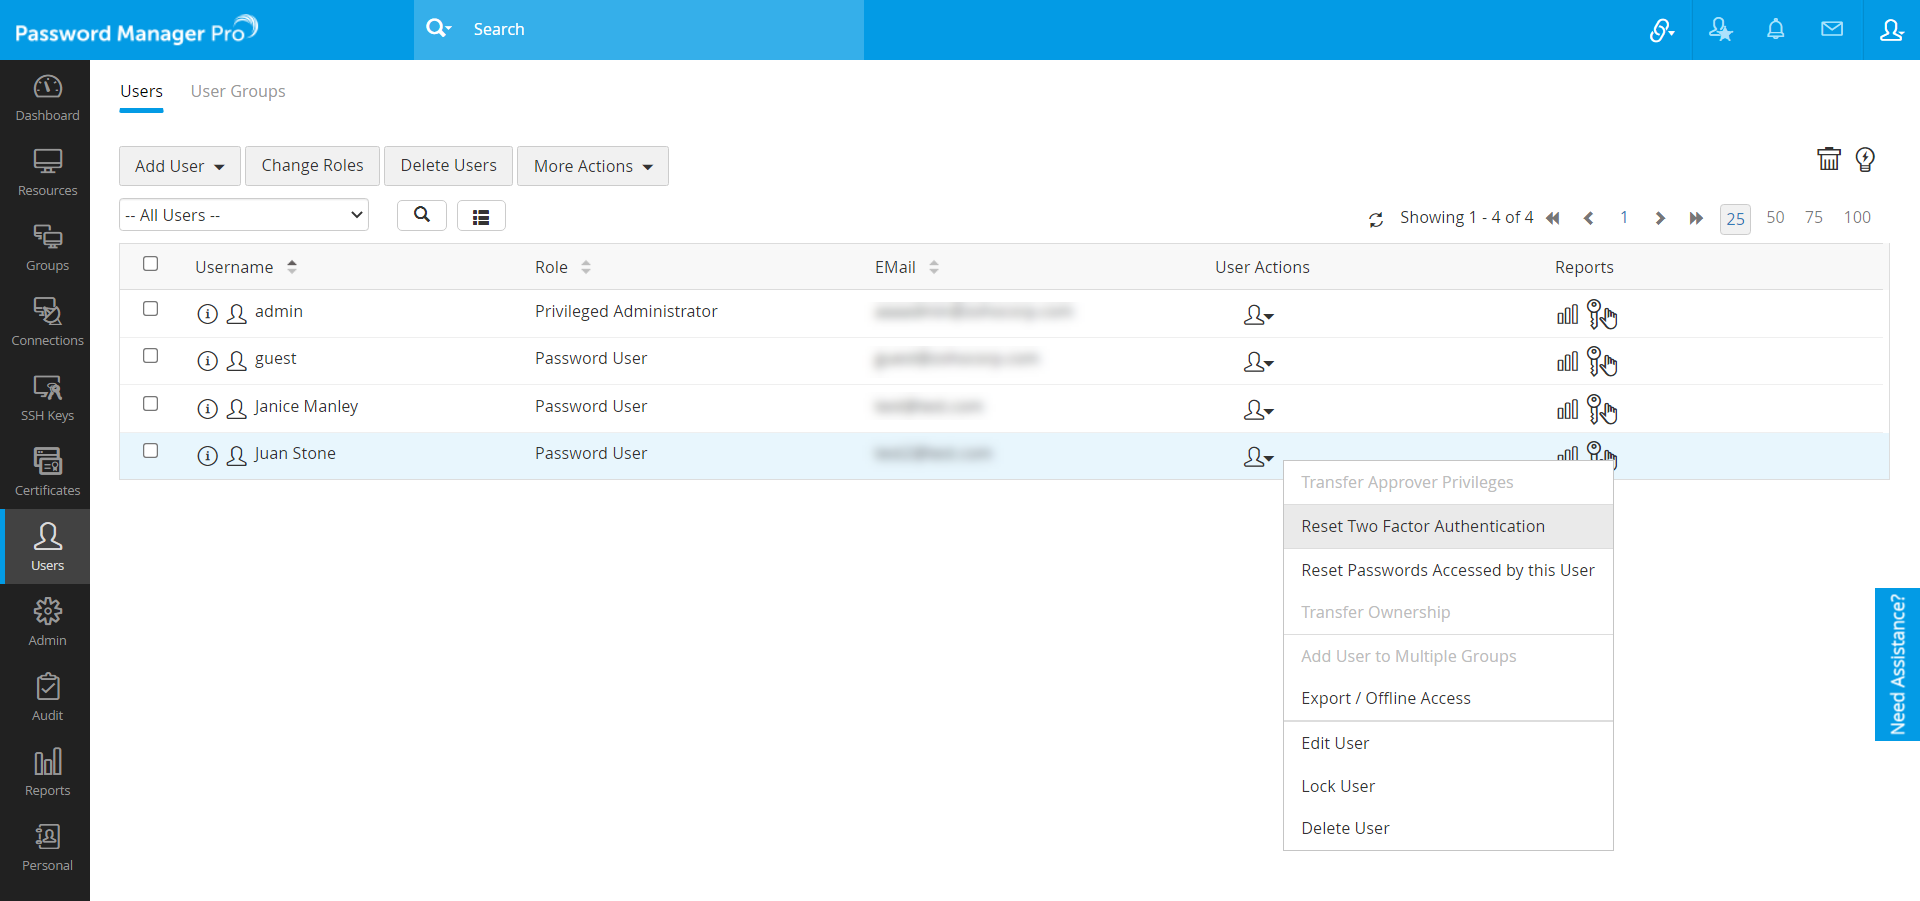Sort the table by Role
The width and height of the screenshot is (1920, 901).
pyautogui.click(x=585, y=267)
